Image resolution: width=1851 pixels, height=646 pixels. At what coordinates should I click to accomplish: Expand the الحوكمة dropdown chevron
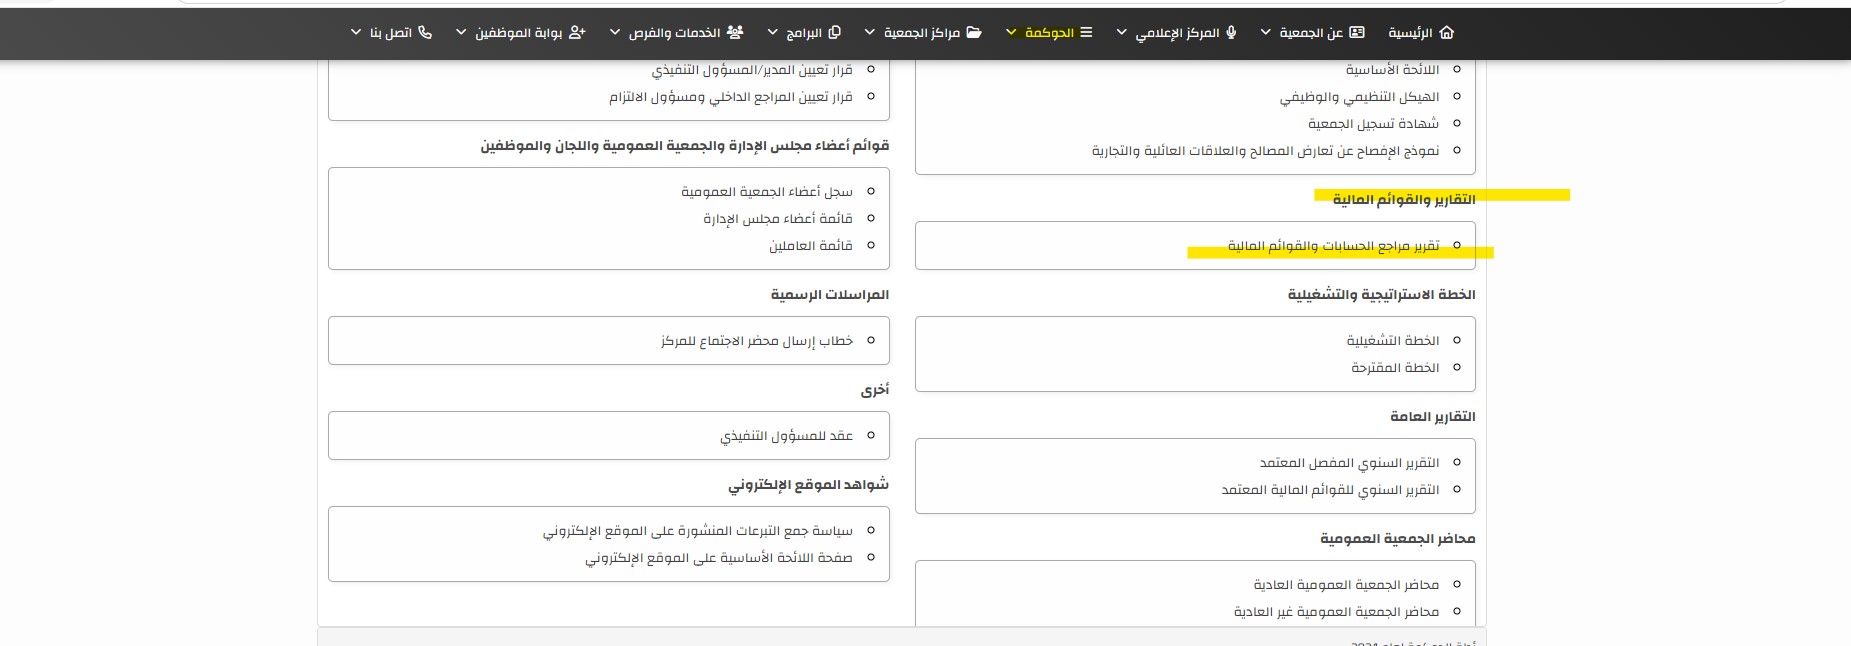(1011, 33)
